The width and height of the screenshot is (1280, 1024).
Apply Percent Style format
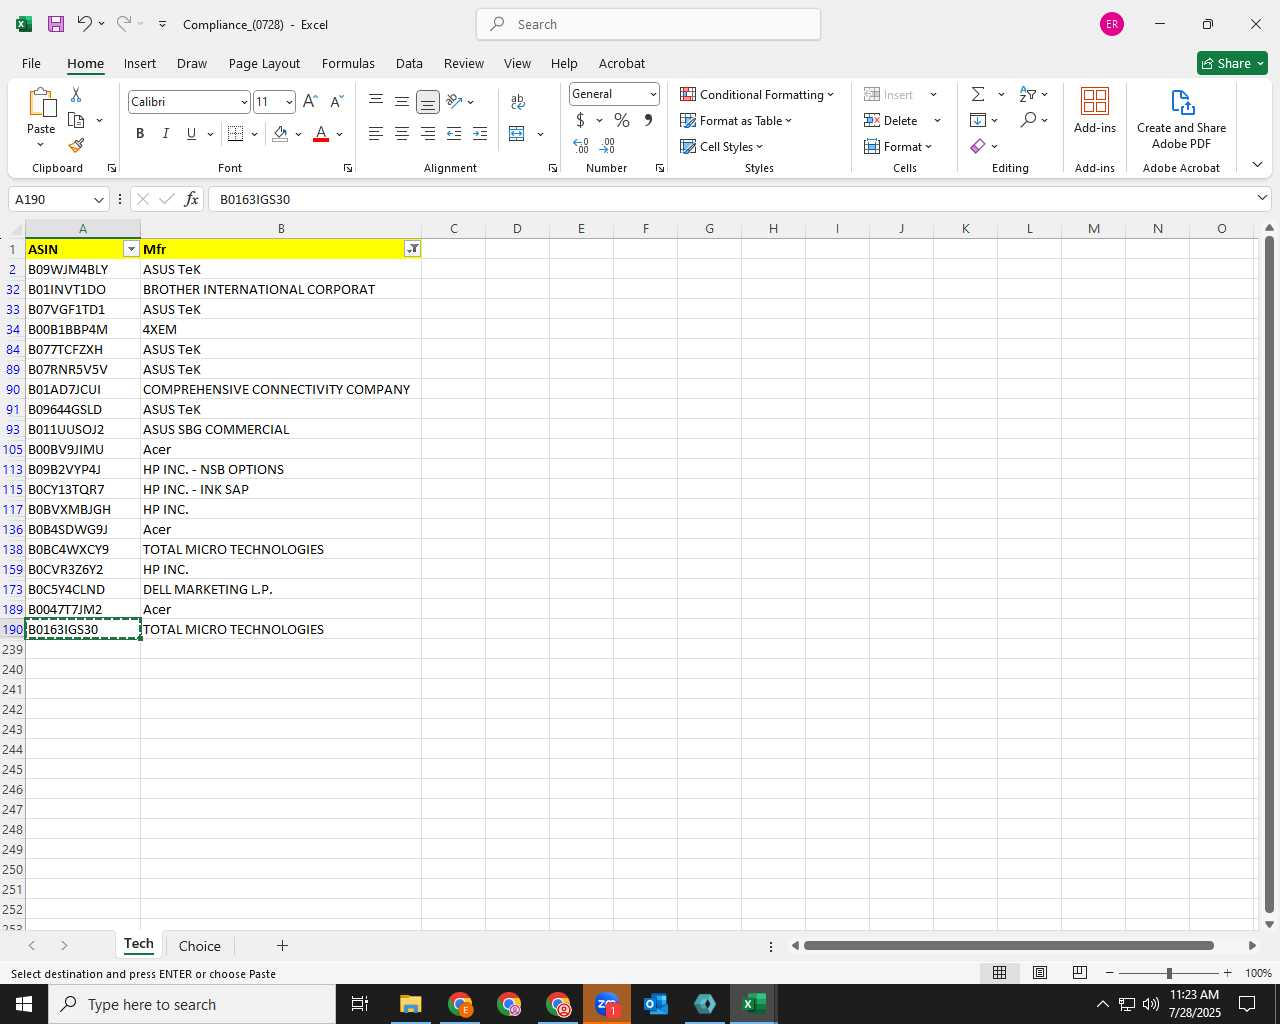622,120
